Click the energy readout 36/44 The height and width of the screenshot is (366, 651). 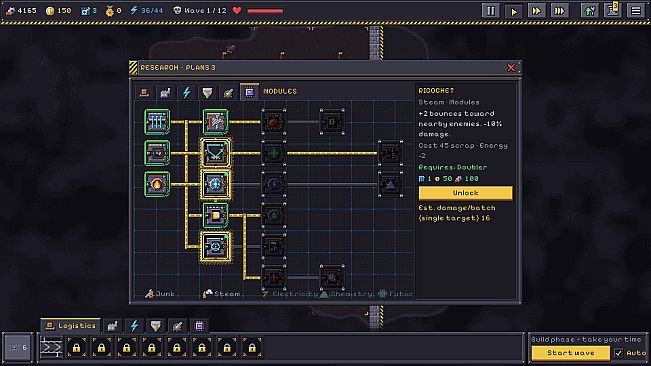[x=147, y=10]
